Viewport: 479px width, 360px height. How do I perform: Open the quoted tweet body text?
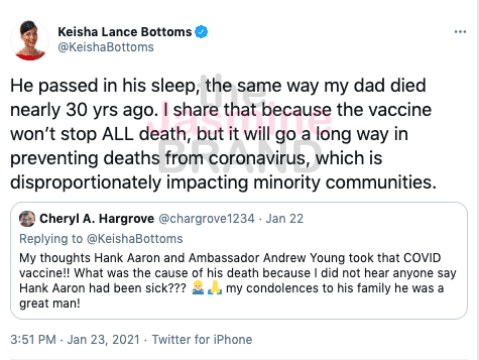tap(238, 281)
